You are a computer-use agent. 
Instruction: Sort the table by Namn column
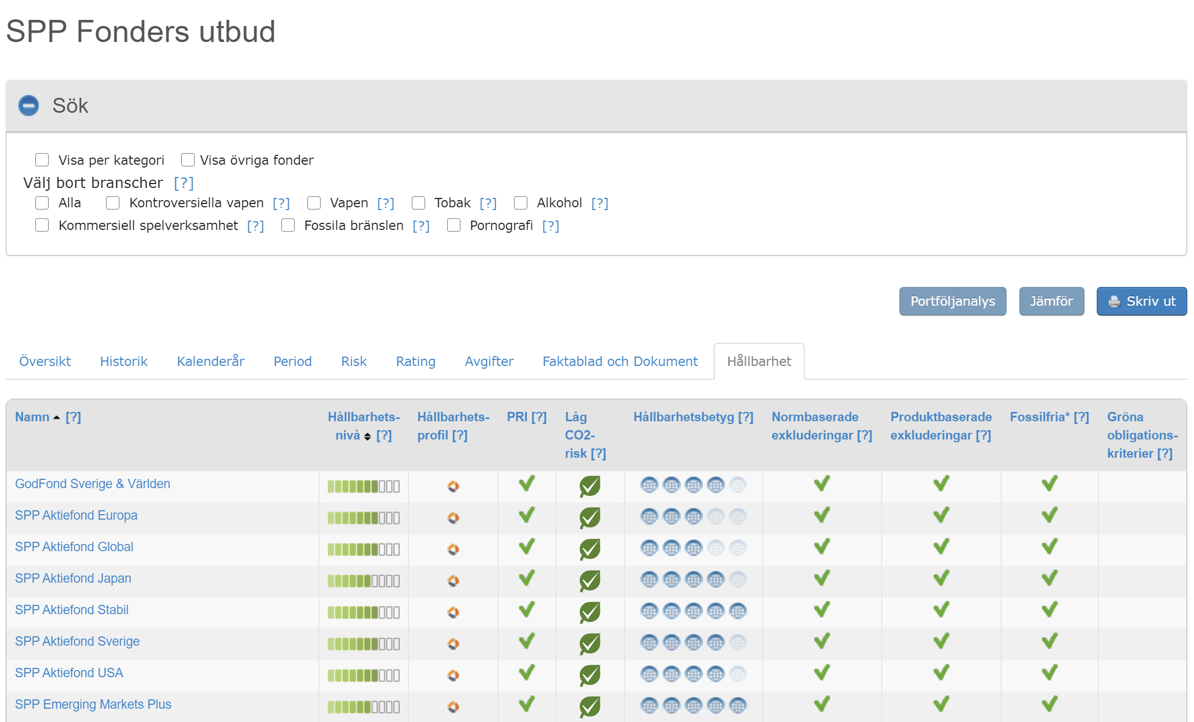pyautogui.click(x=32, y=417)
